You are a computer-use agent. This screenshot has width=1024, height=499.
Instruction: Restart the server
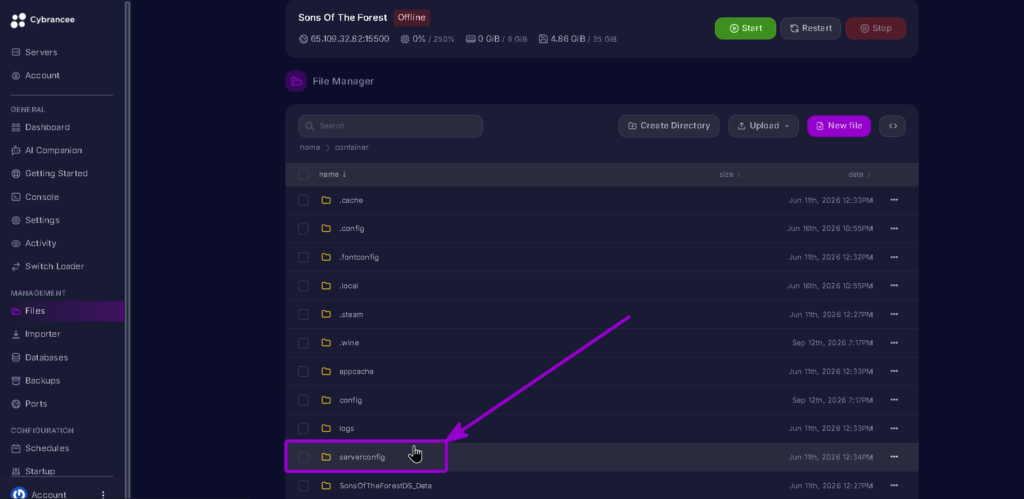pos(810,29)
